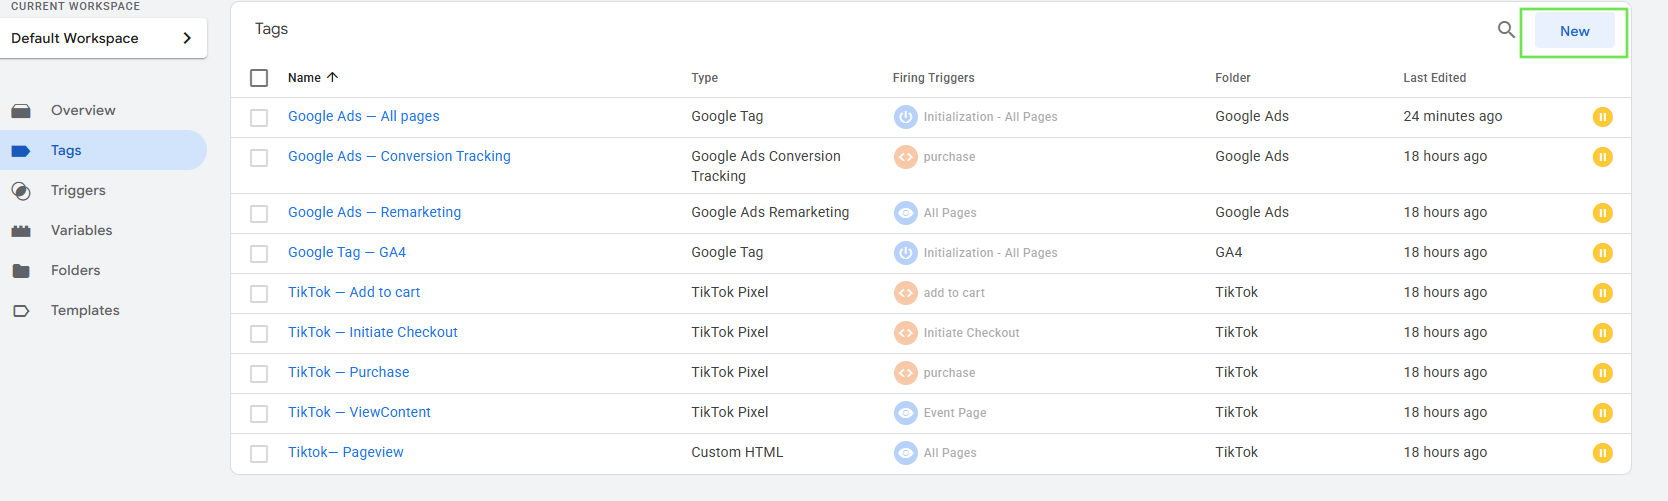
Task: Click paused icon for Google Ads — Remarketing
Action: [1602, 213]
